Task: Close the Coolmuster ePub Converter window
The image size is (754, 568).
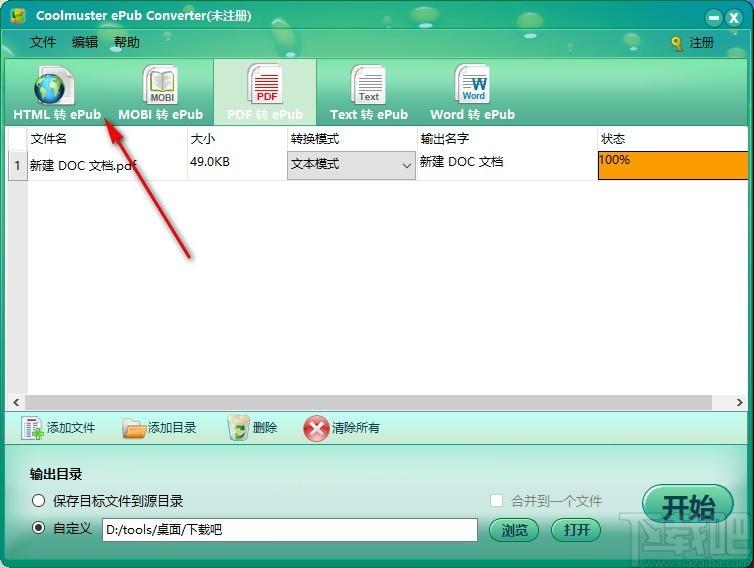Action: click(734, 18)
